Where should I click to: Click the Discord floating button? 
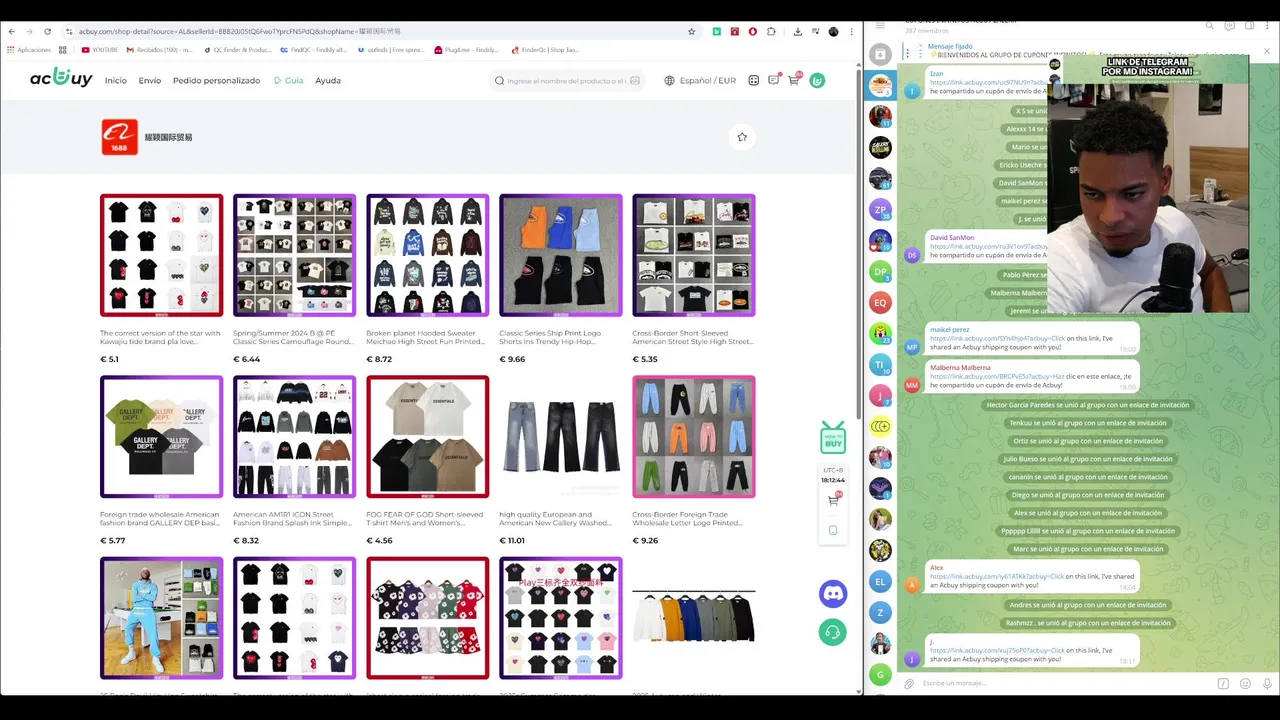(x=832, y=593)
